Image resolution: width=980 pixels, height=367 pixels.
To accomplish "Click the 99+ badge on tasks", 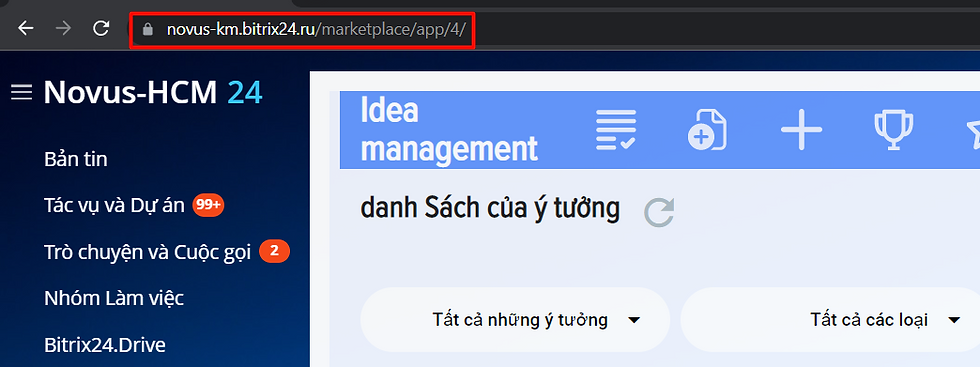I will [x=208, y=204].
